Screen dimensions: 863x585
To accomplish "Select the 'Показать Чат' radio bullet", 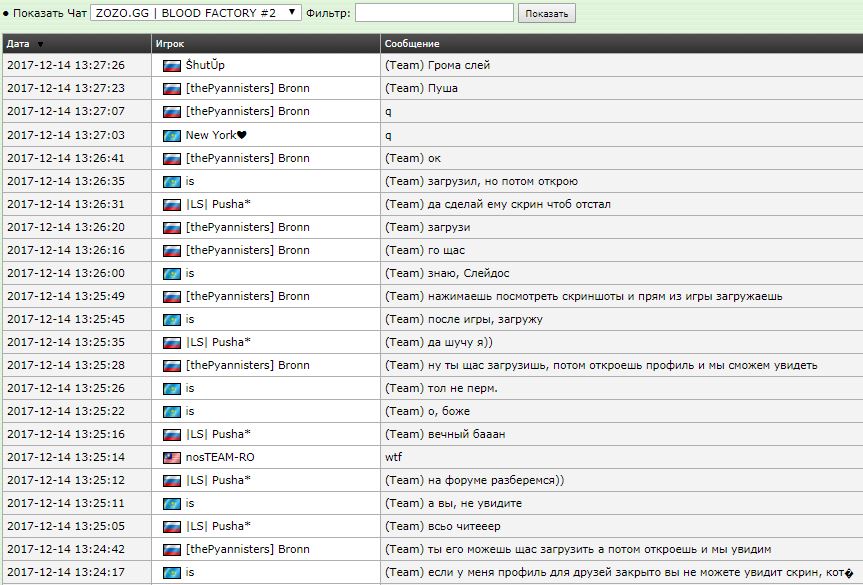I will click(5, 13).
